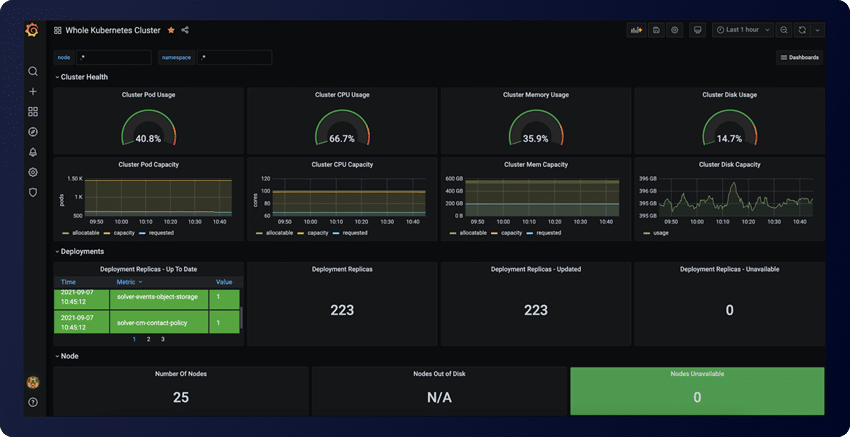Go to table page 1

tap(134, 339)
